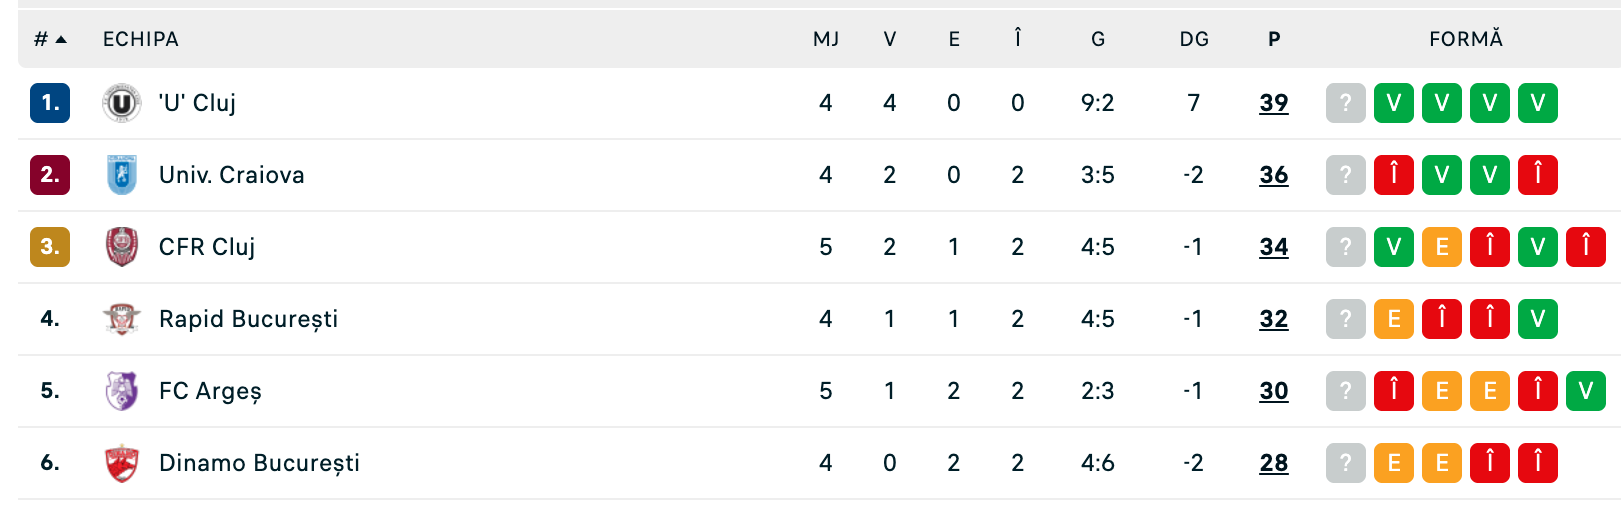1621x521 pixels.
Task: Click Univ. Craiova's first red Î loss badge
Action: [1393, 175]
